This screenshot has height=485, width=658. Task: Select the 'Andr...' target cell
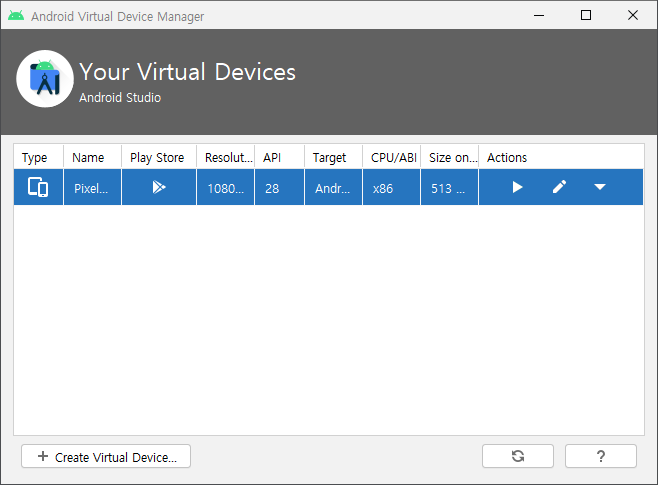click(333, 187)
